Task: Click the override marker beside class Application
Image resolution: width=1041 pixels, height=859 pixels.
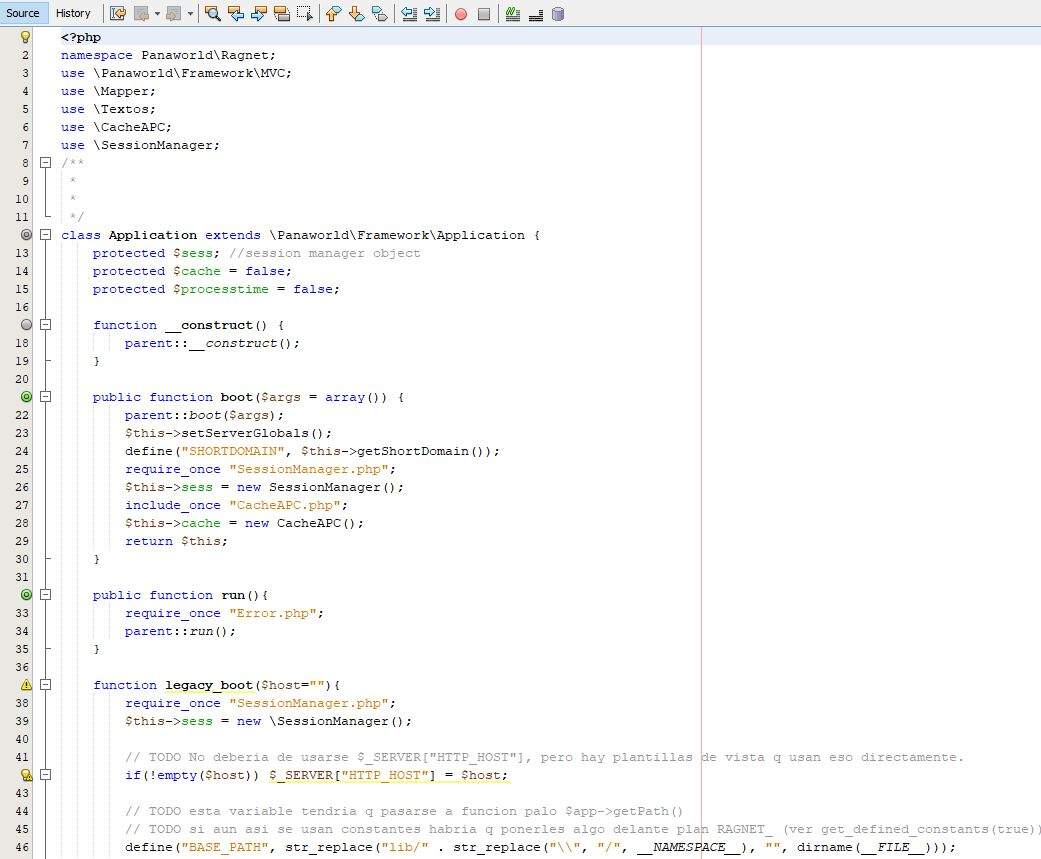Action: pos(26,234)
